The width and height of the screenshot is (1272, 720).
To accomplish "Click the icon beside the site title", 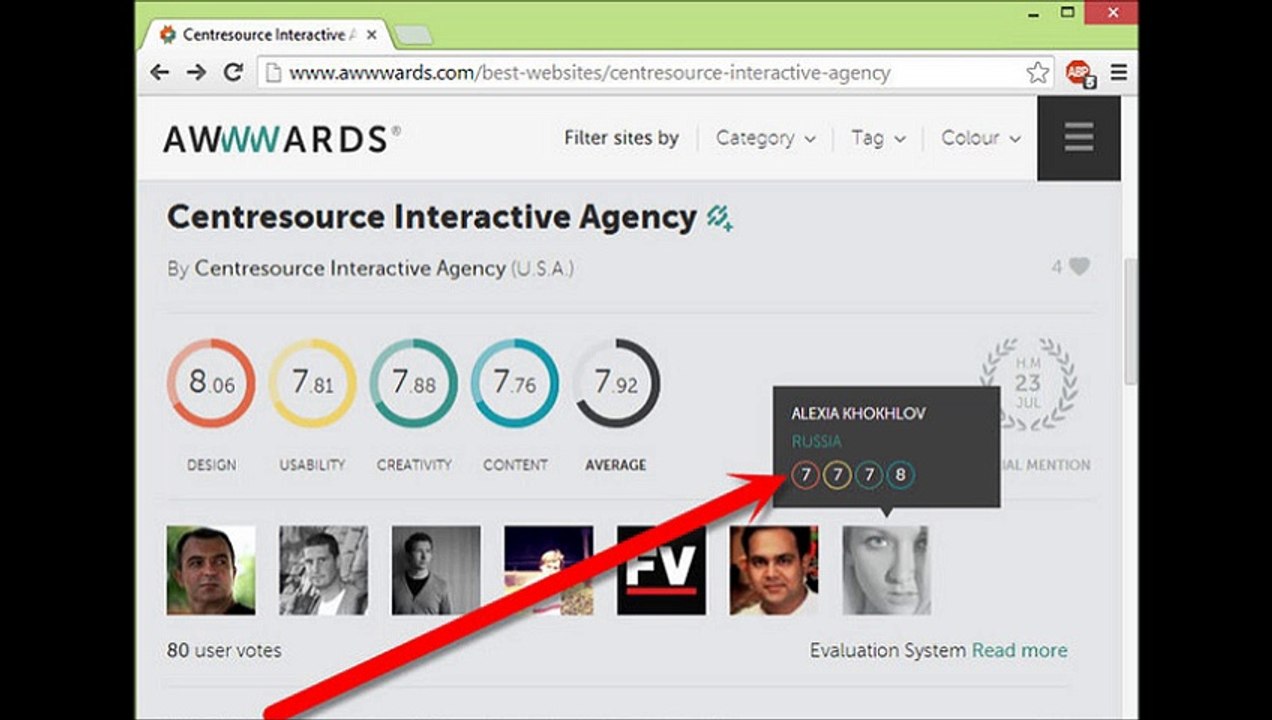I will pos(719,217).
